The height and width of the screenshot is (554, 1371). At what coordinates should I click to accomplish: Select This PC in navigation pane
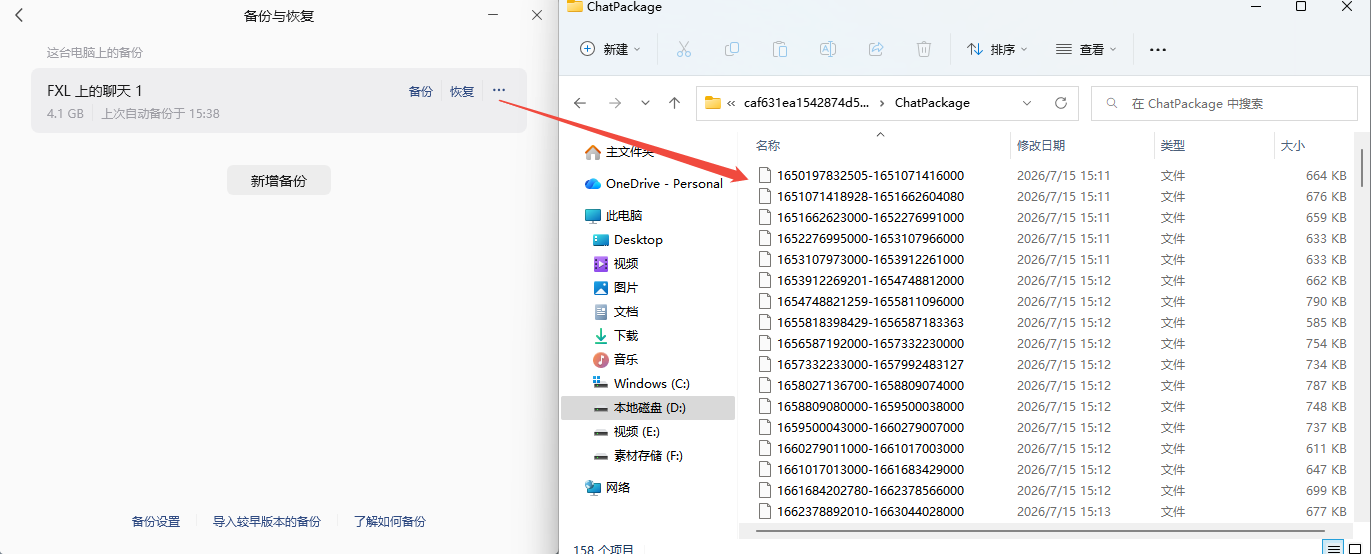coord(614,216)
